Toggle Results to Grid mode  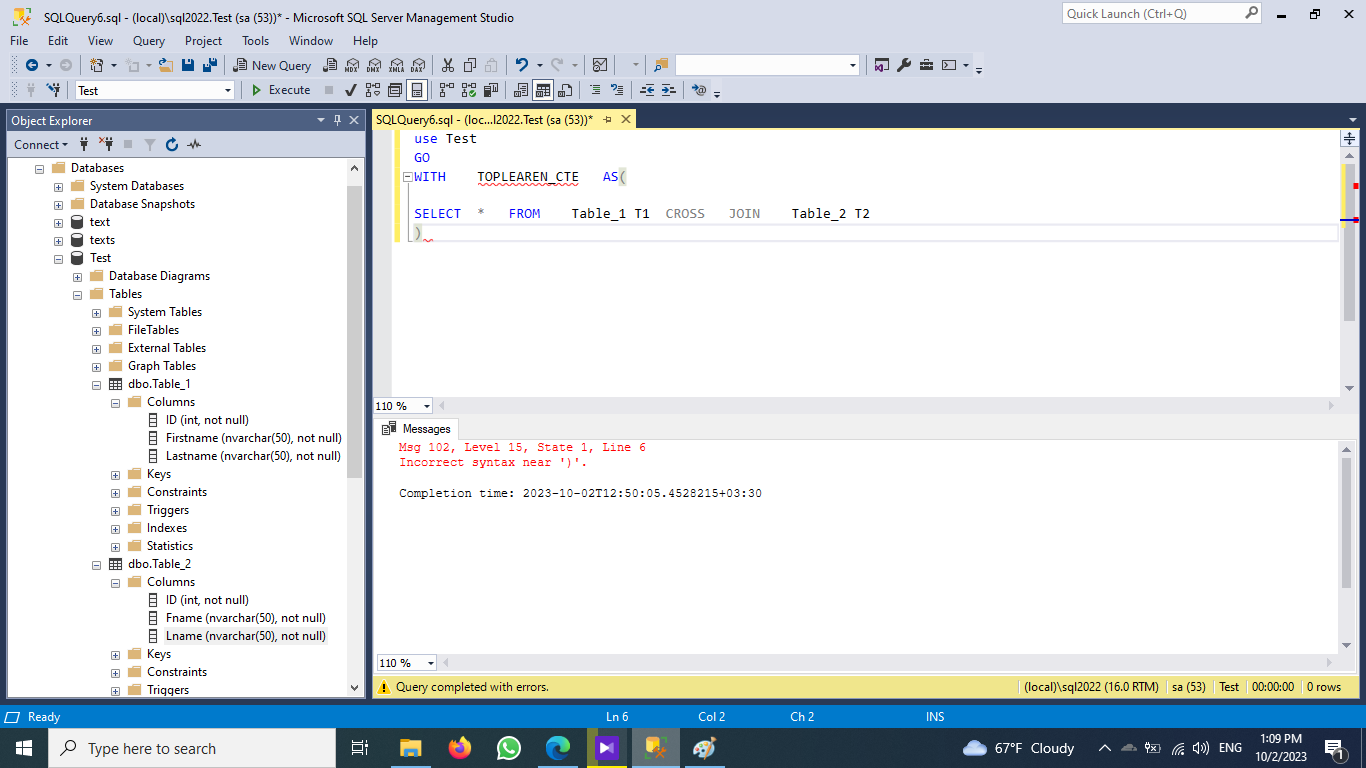542,90
